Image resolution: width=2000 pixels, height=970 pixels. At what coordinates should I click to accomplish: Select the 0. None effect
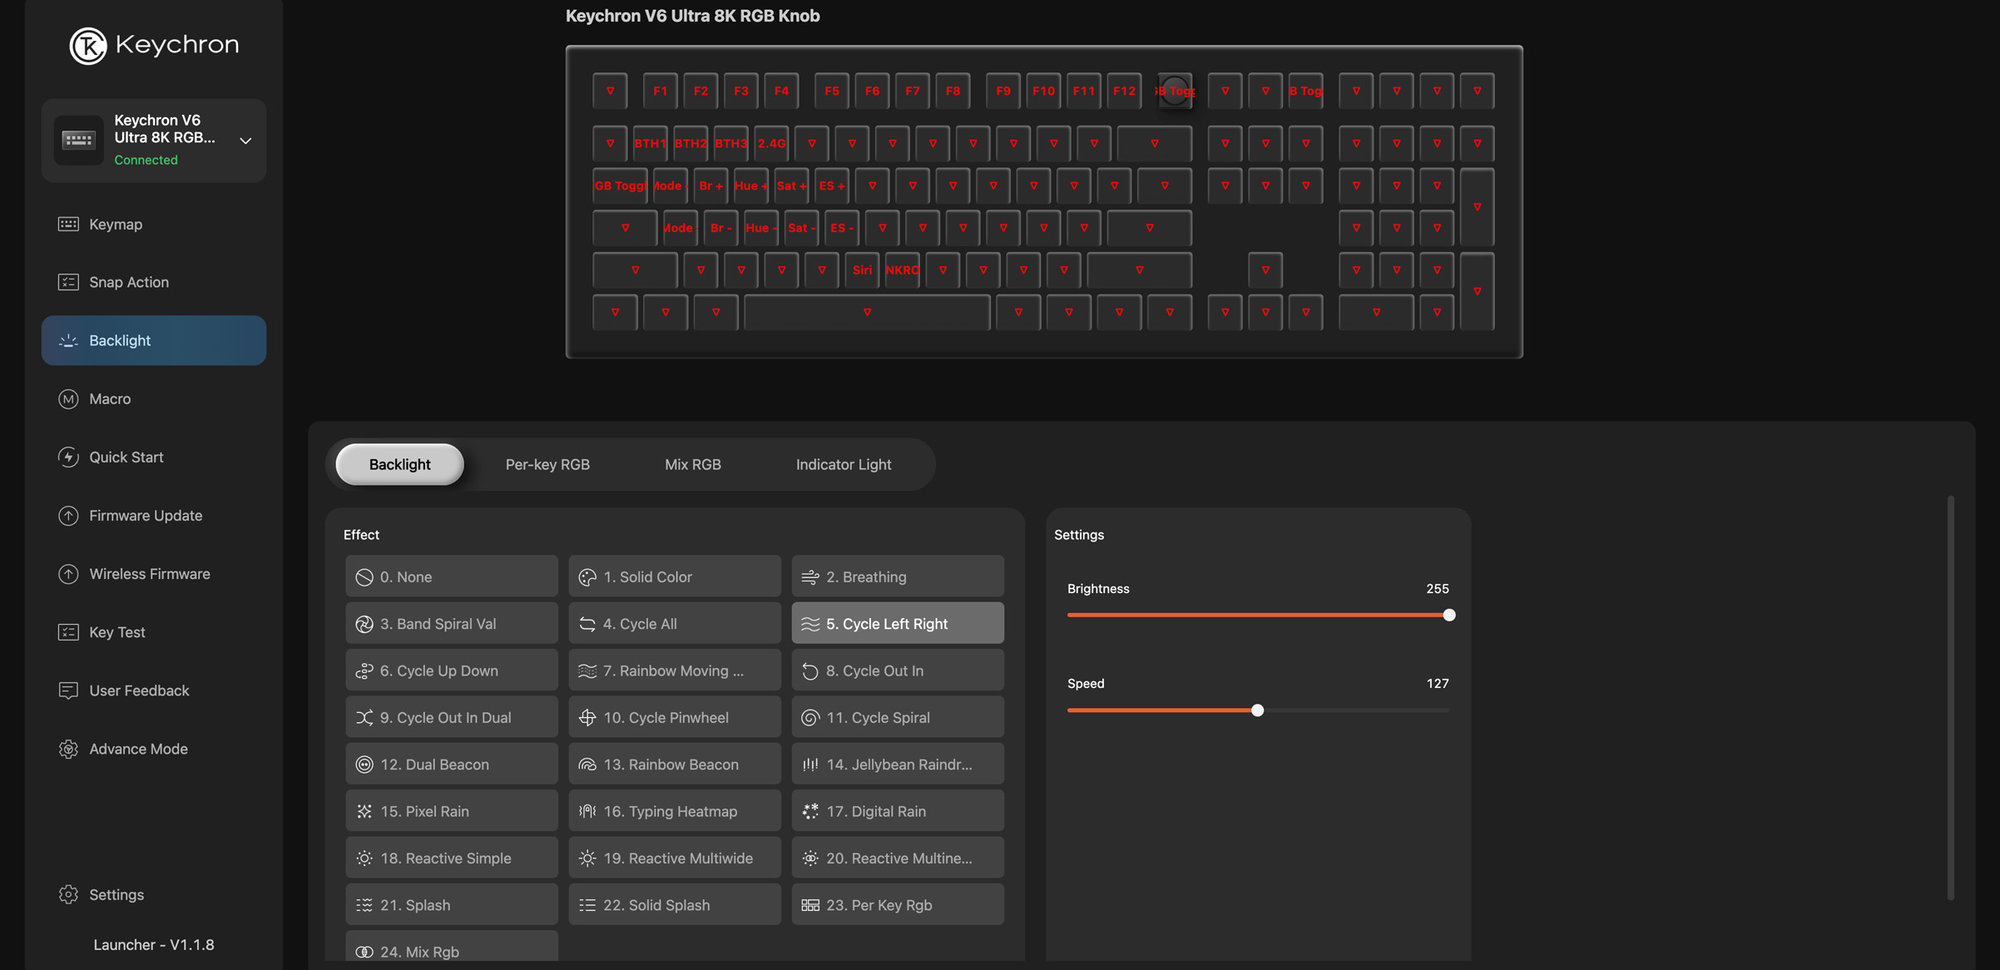[451, 577]
